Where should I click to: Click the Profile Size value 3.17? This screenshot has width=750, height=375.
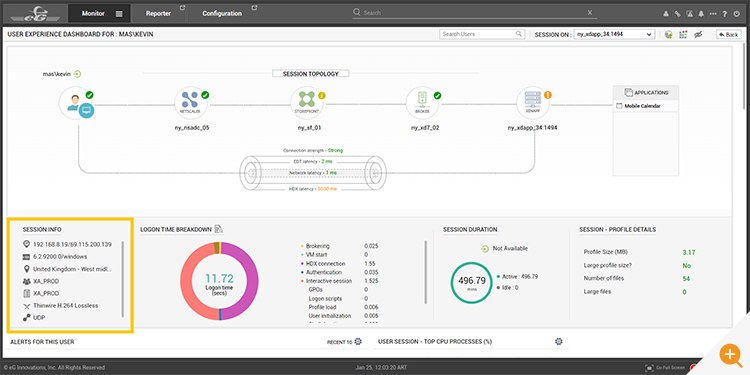pyautogui.click(x=689, y=252)
